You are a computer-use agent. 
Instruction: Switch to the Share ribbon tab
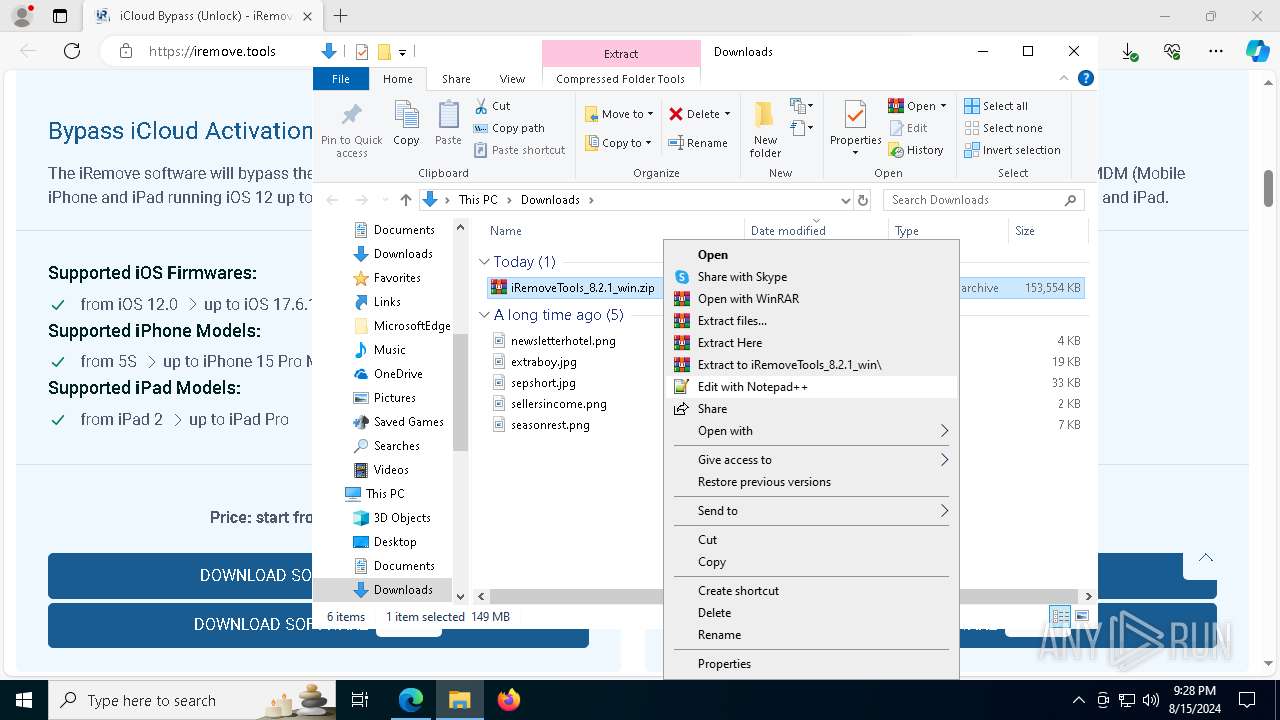(x=456, y=79)
